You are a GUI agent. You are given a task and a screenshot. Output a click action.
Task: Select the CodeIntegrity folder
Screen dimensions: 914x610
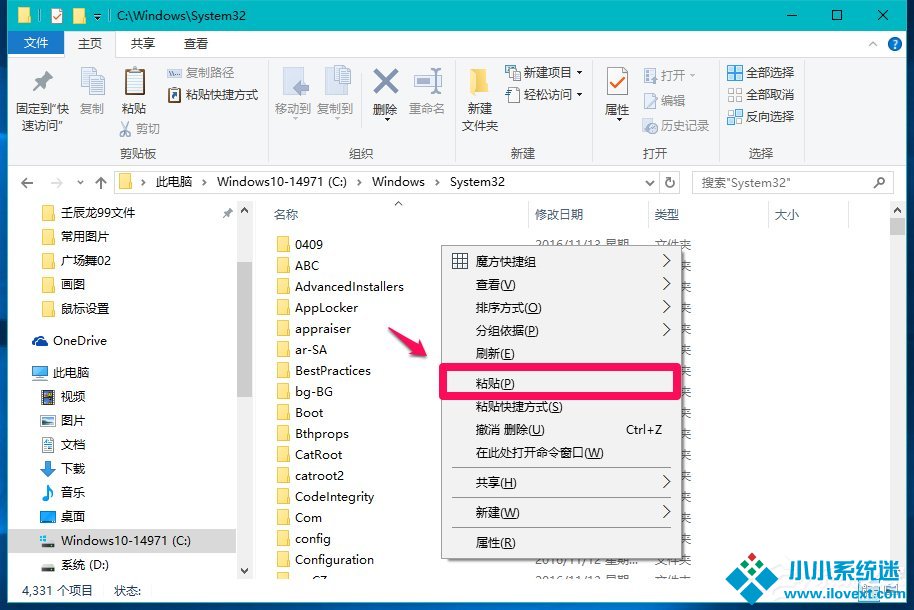coord(326,497)
